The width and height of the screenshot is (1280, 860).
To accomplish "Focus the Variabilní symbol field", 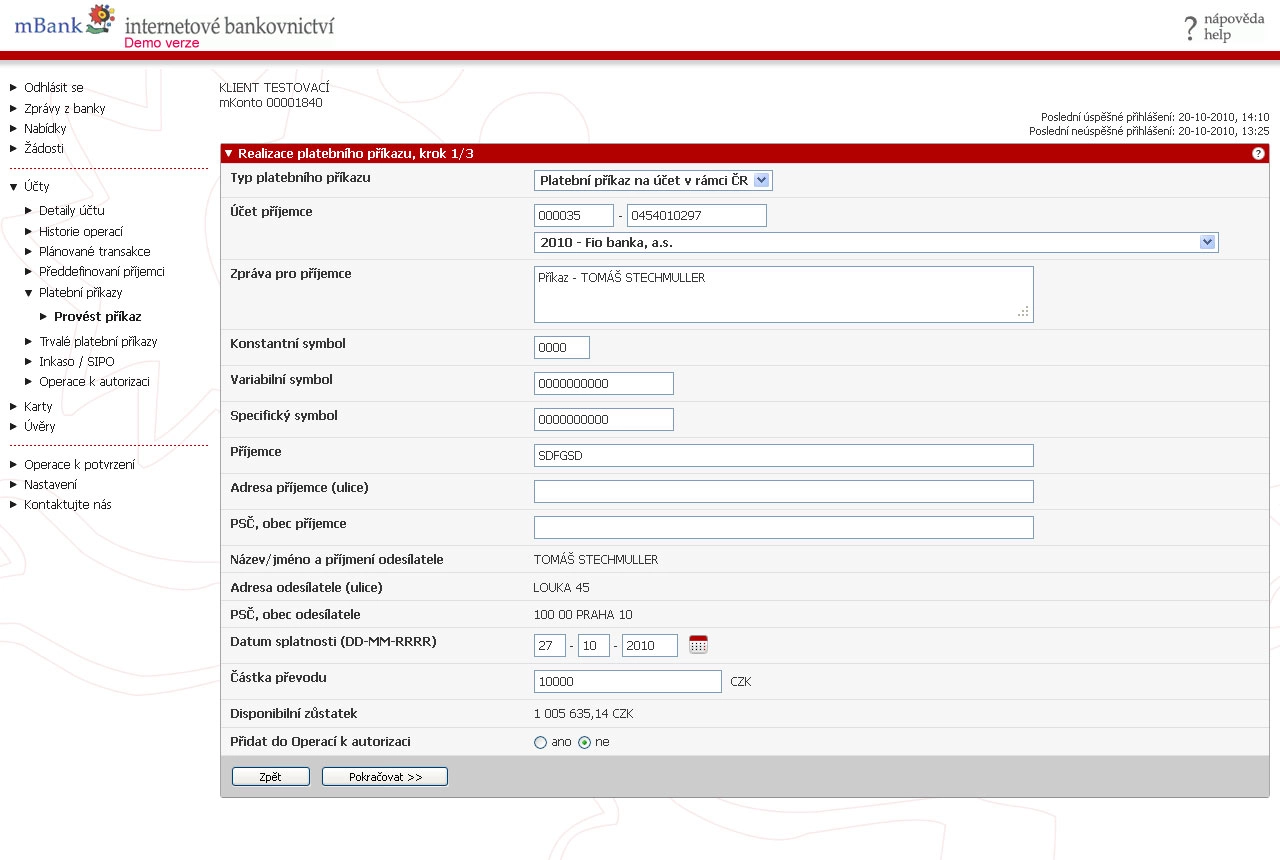I will [x=603, y=383].
